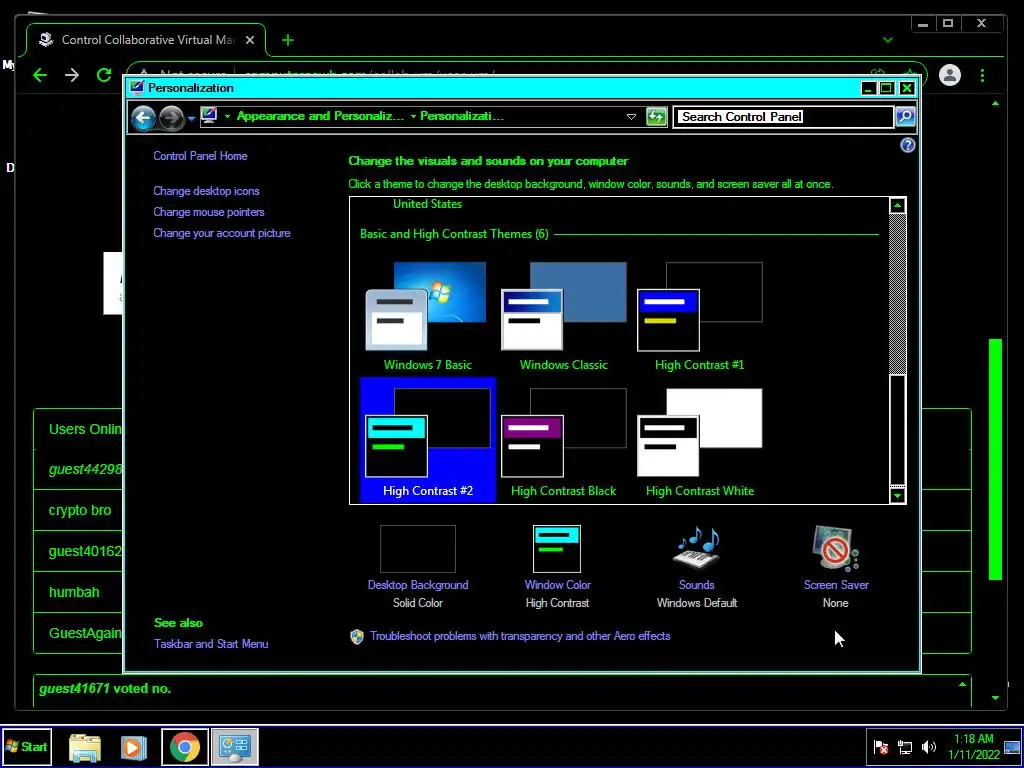The height and width of the screenshot is (768, 1024).
Task: Click the green page scrollbar in Chrome
Action: tap(995, 458)
